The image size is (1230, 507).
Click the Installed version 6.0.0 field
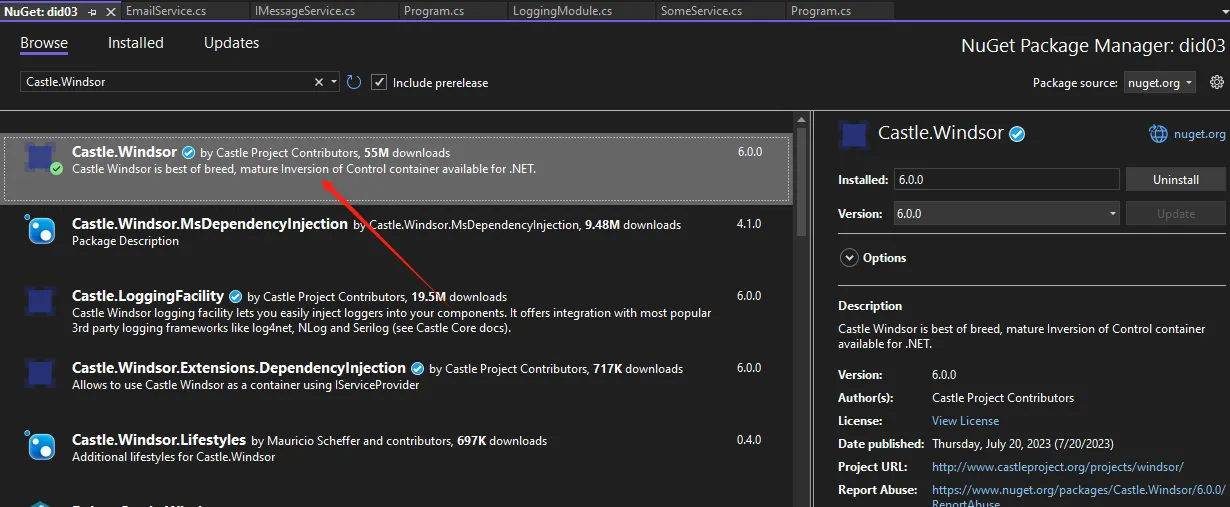pyautogui.click(x=1006, y=180)
